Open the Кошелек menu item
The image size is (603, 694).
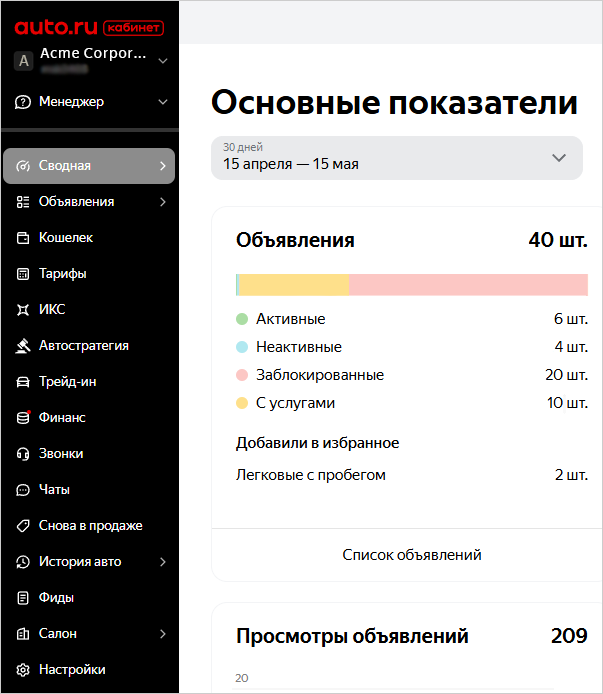point(89,238)
